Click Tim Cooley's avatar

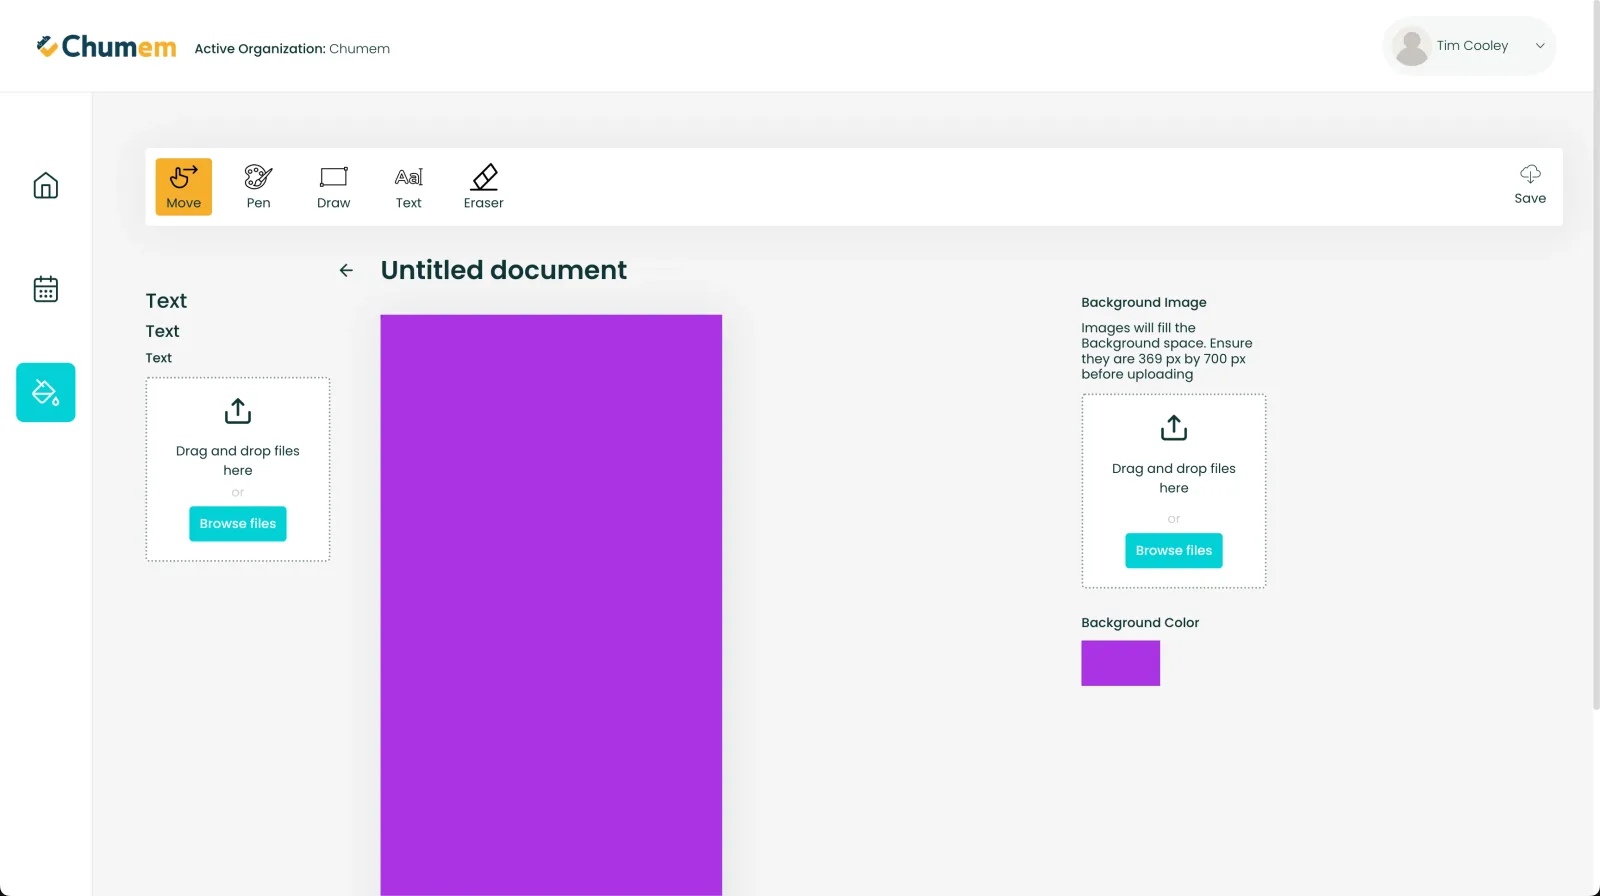coord(1411,46)
